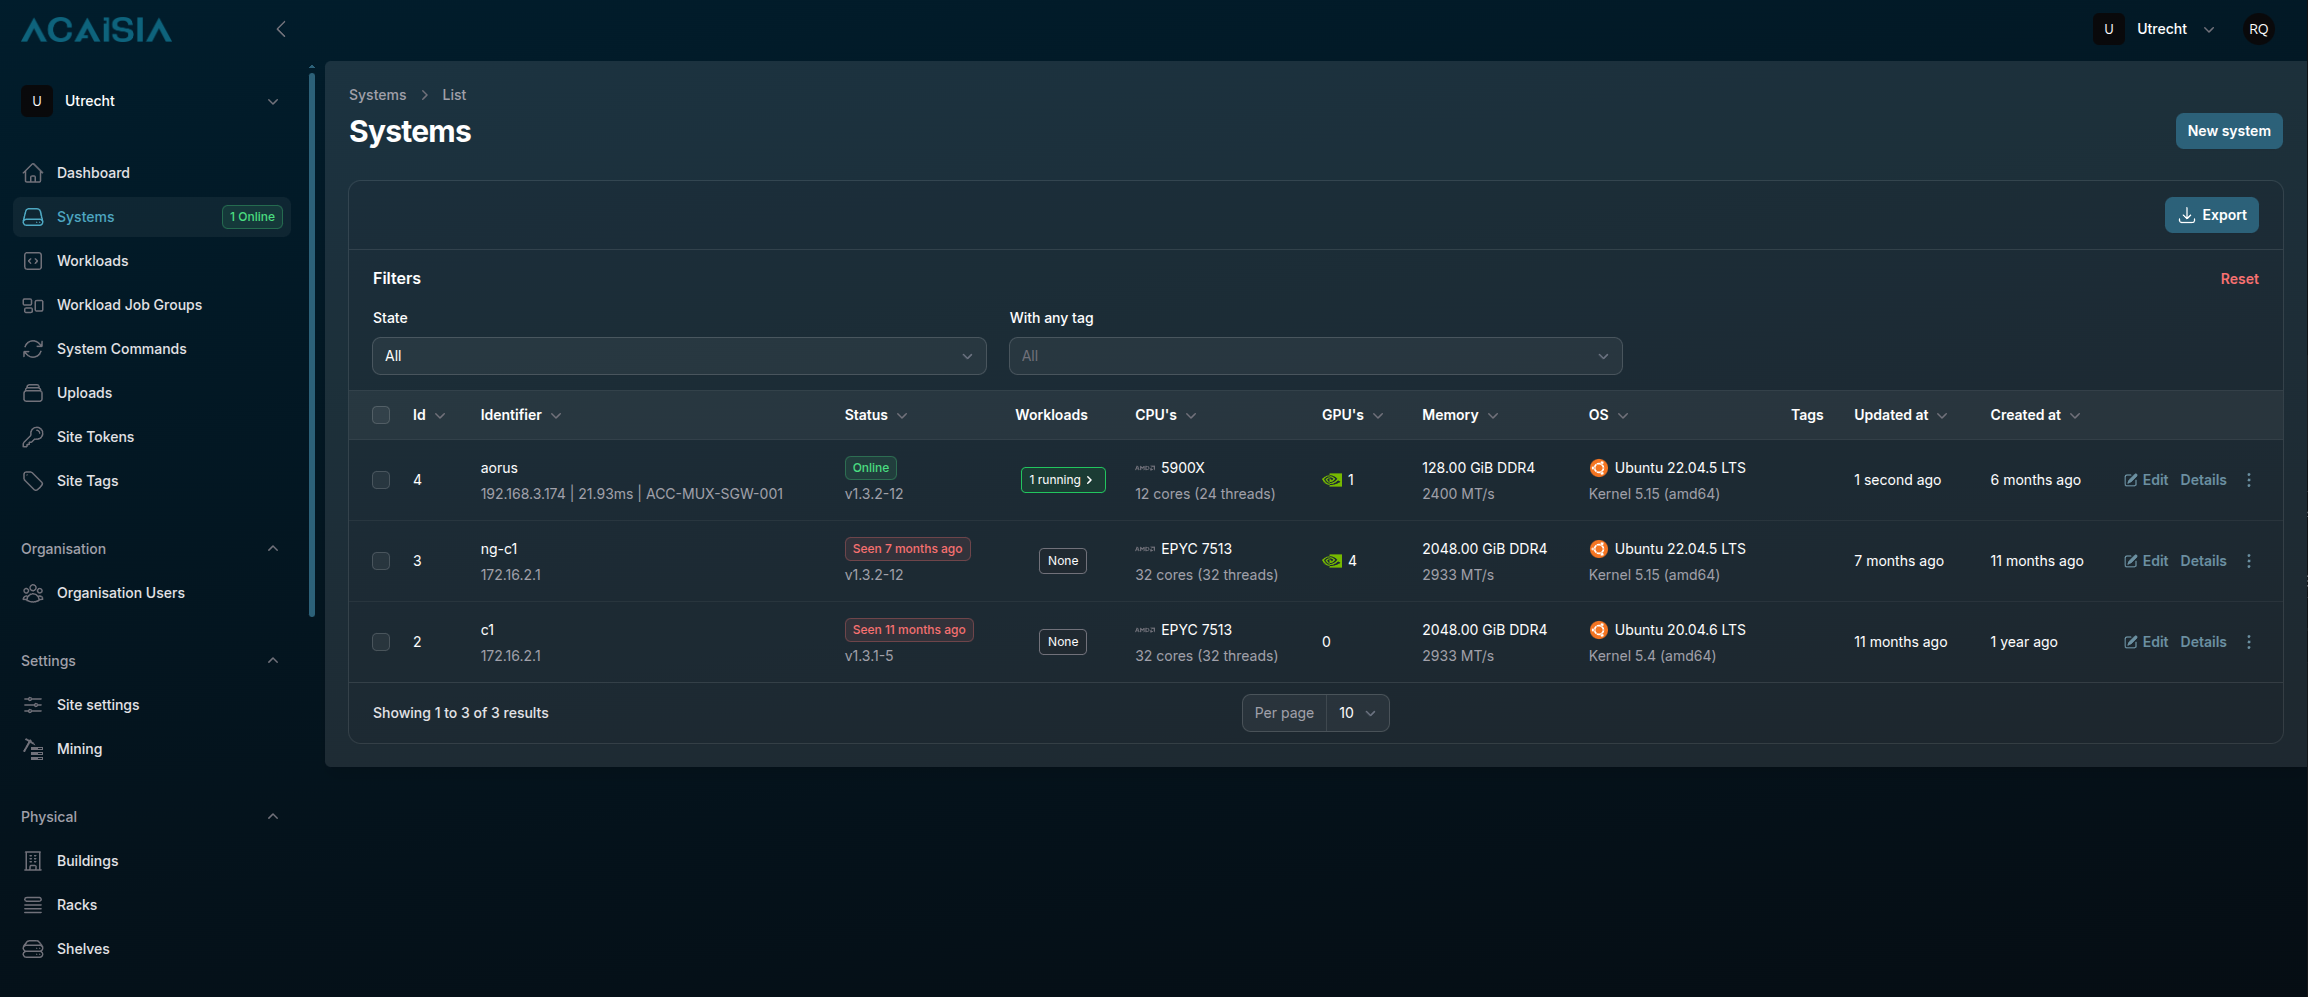Open more actions menu for aorus row

[2249, 480]
